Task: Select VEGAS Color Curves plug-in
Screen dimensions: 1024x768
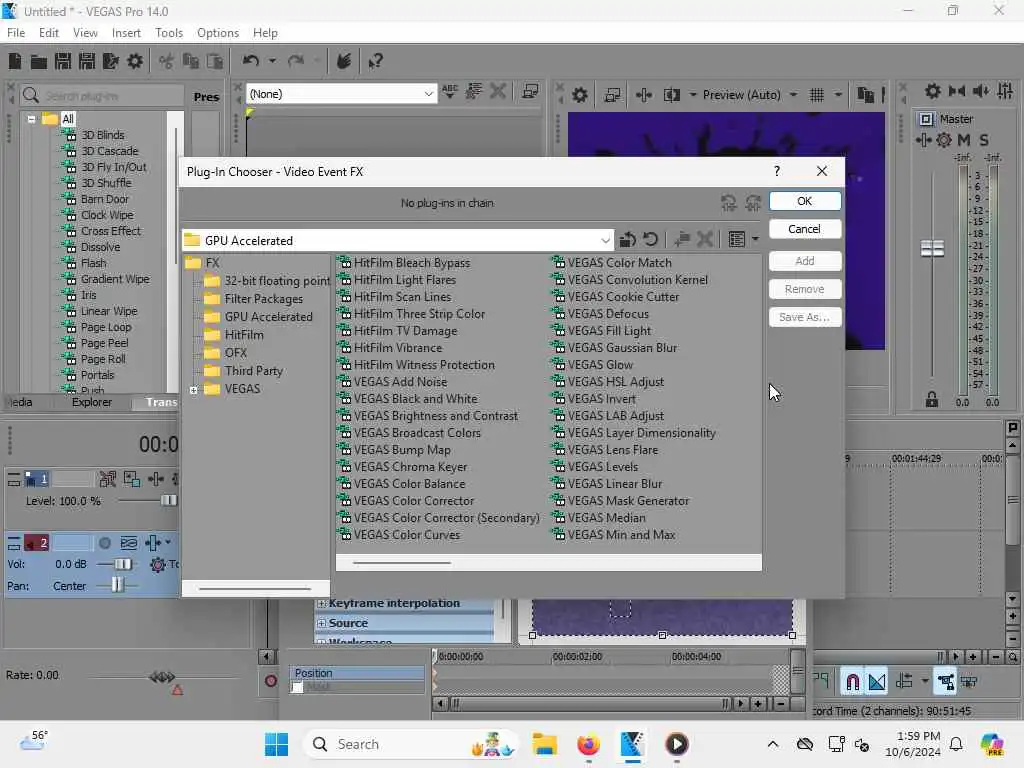Action: [406, 535]
